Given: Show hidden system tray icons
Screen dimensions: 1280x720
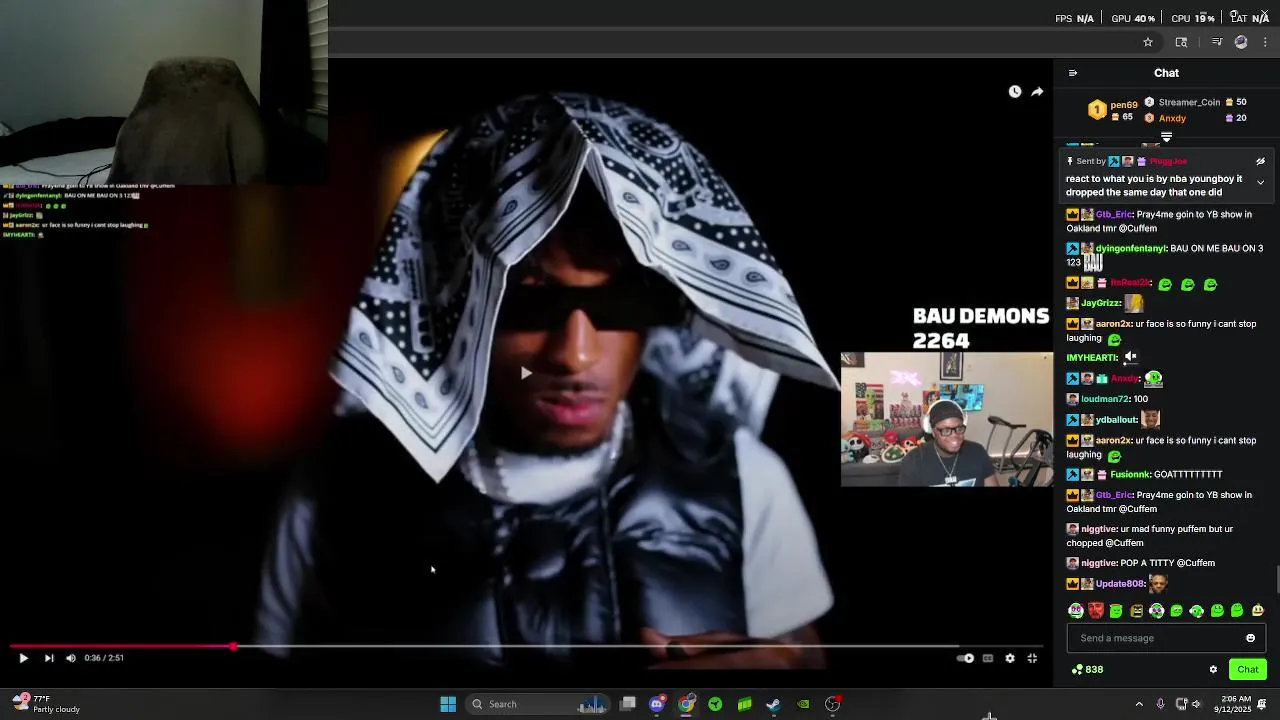Looking at the screenshot, I should click(1139, 704).
